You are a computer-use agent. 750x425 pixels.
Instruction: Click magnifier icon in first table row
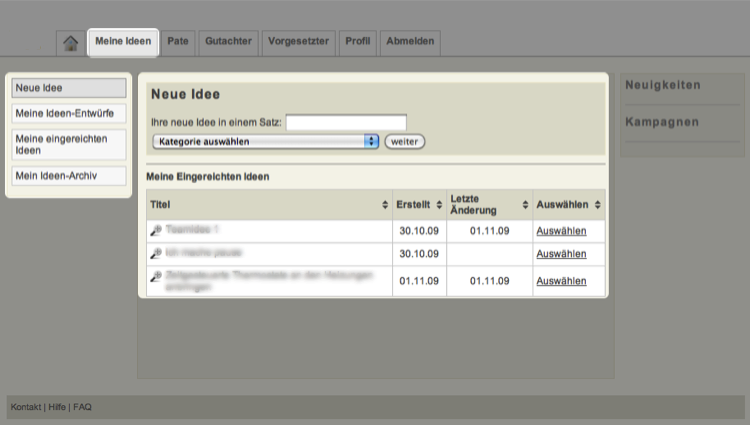tap(156, 230)
